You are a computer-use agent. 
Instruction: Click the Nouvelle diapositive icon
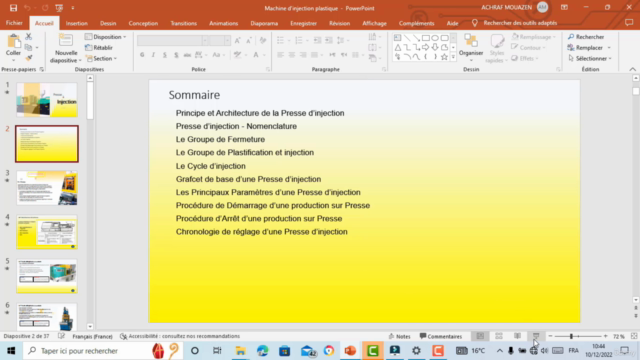tap(65, 41)
